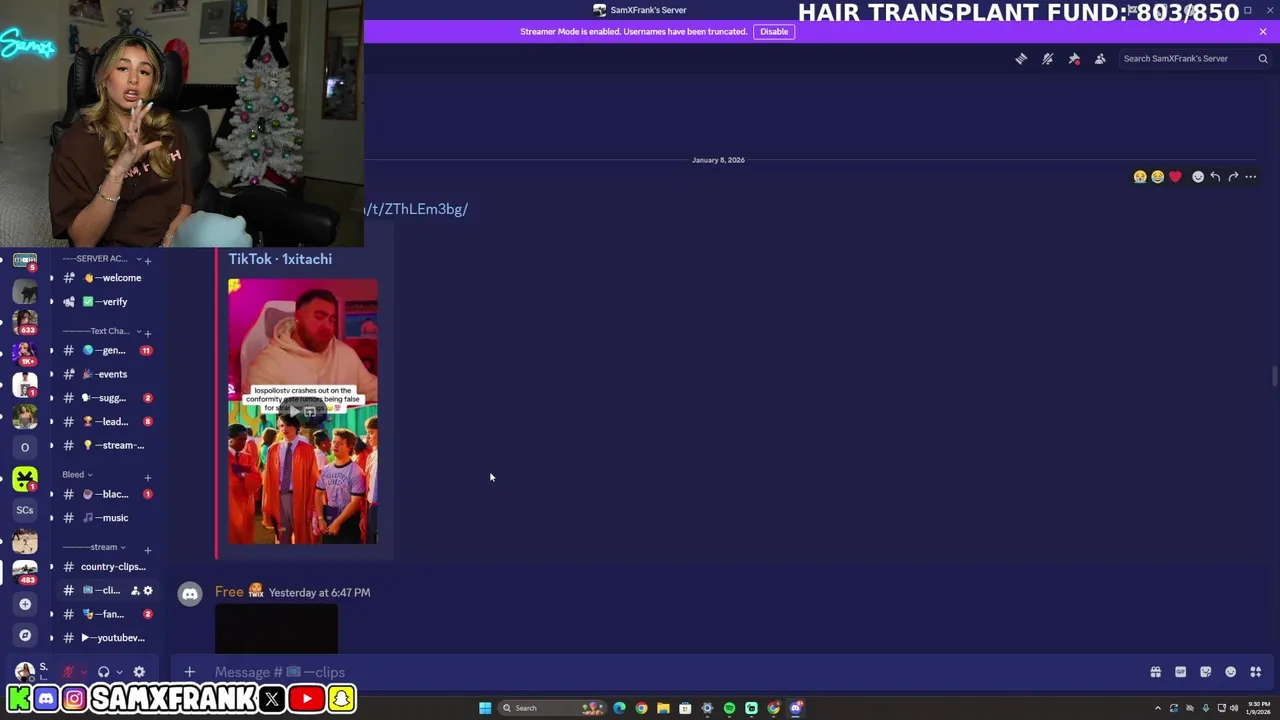Viewport: 1280px width, 720px height.
Task: React with the red heart emoji
Action: click(1175, 177)
